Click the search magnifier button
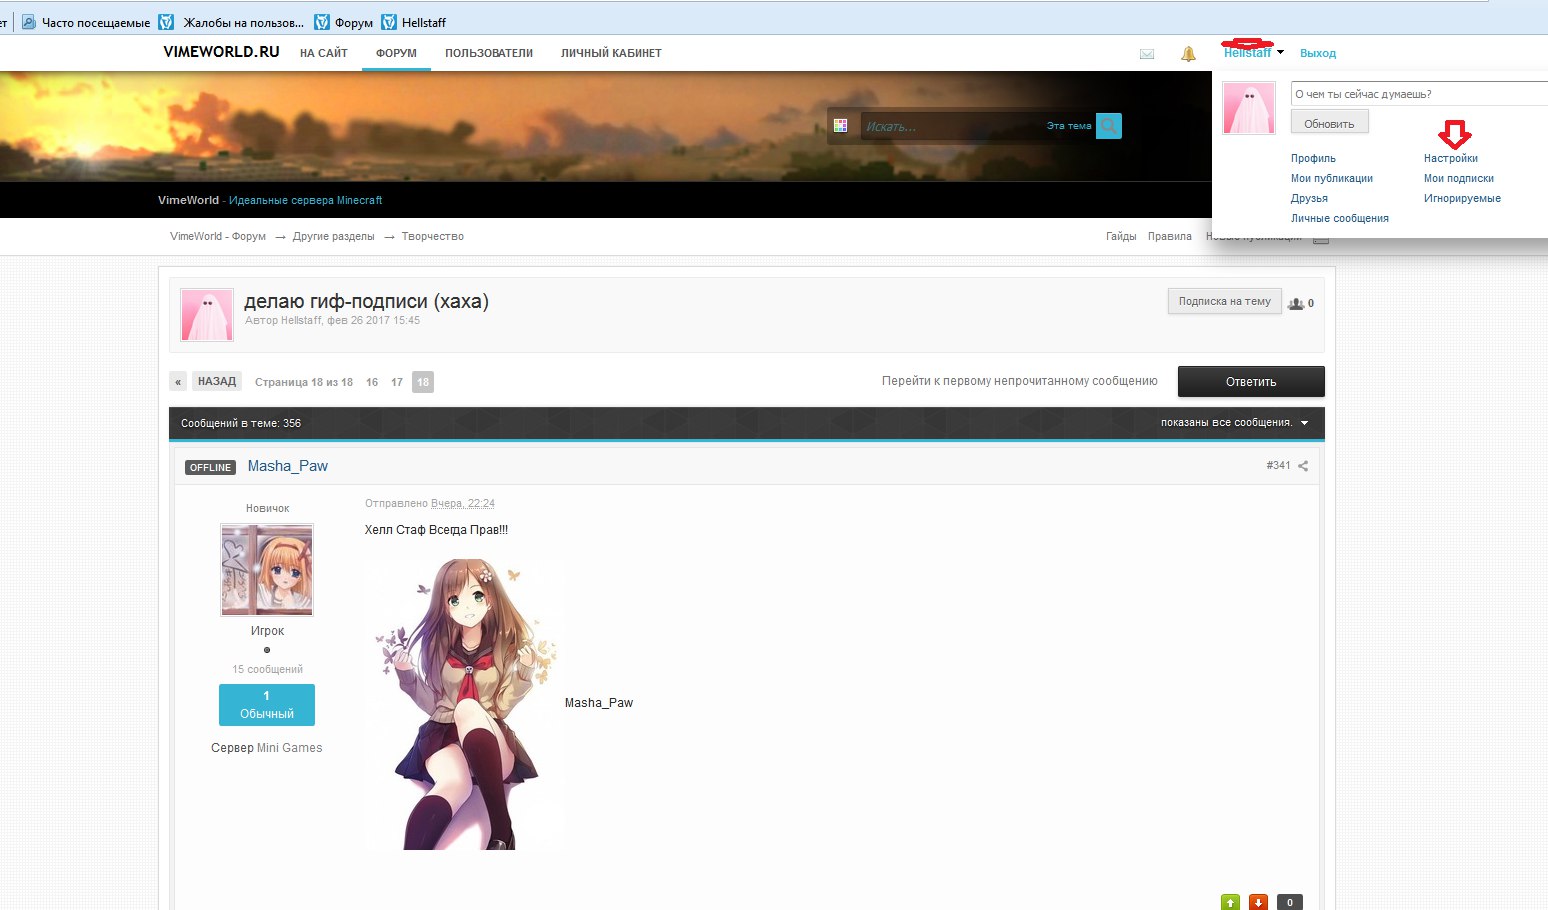The width and height of the screenshot is (1548, 910). click(1109, 126)
